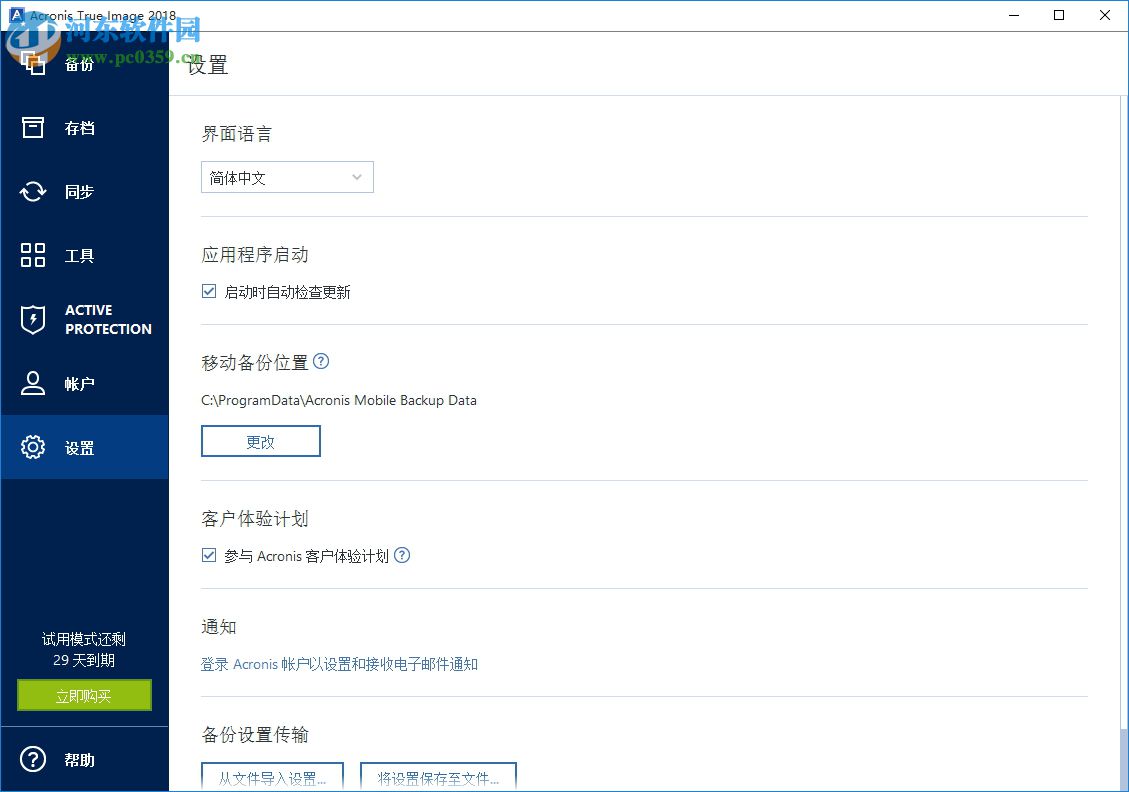Click the help icon after 客户体验计划 checkbox
The height and width of the screenshot is (792, 1129).
click(x=402, y=555)
